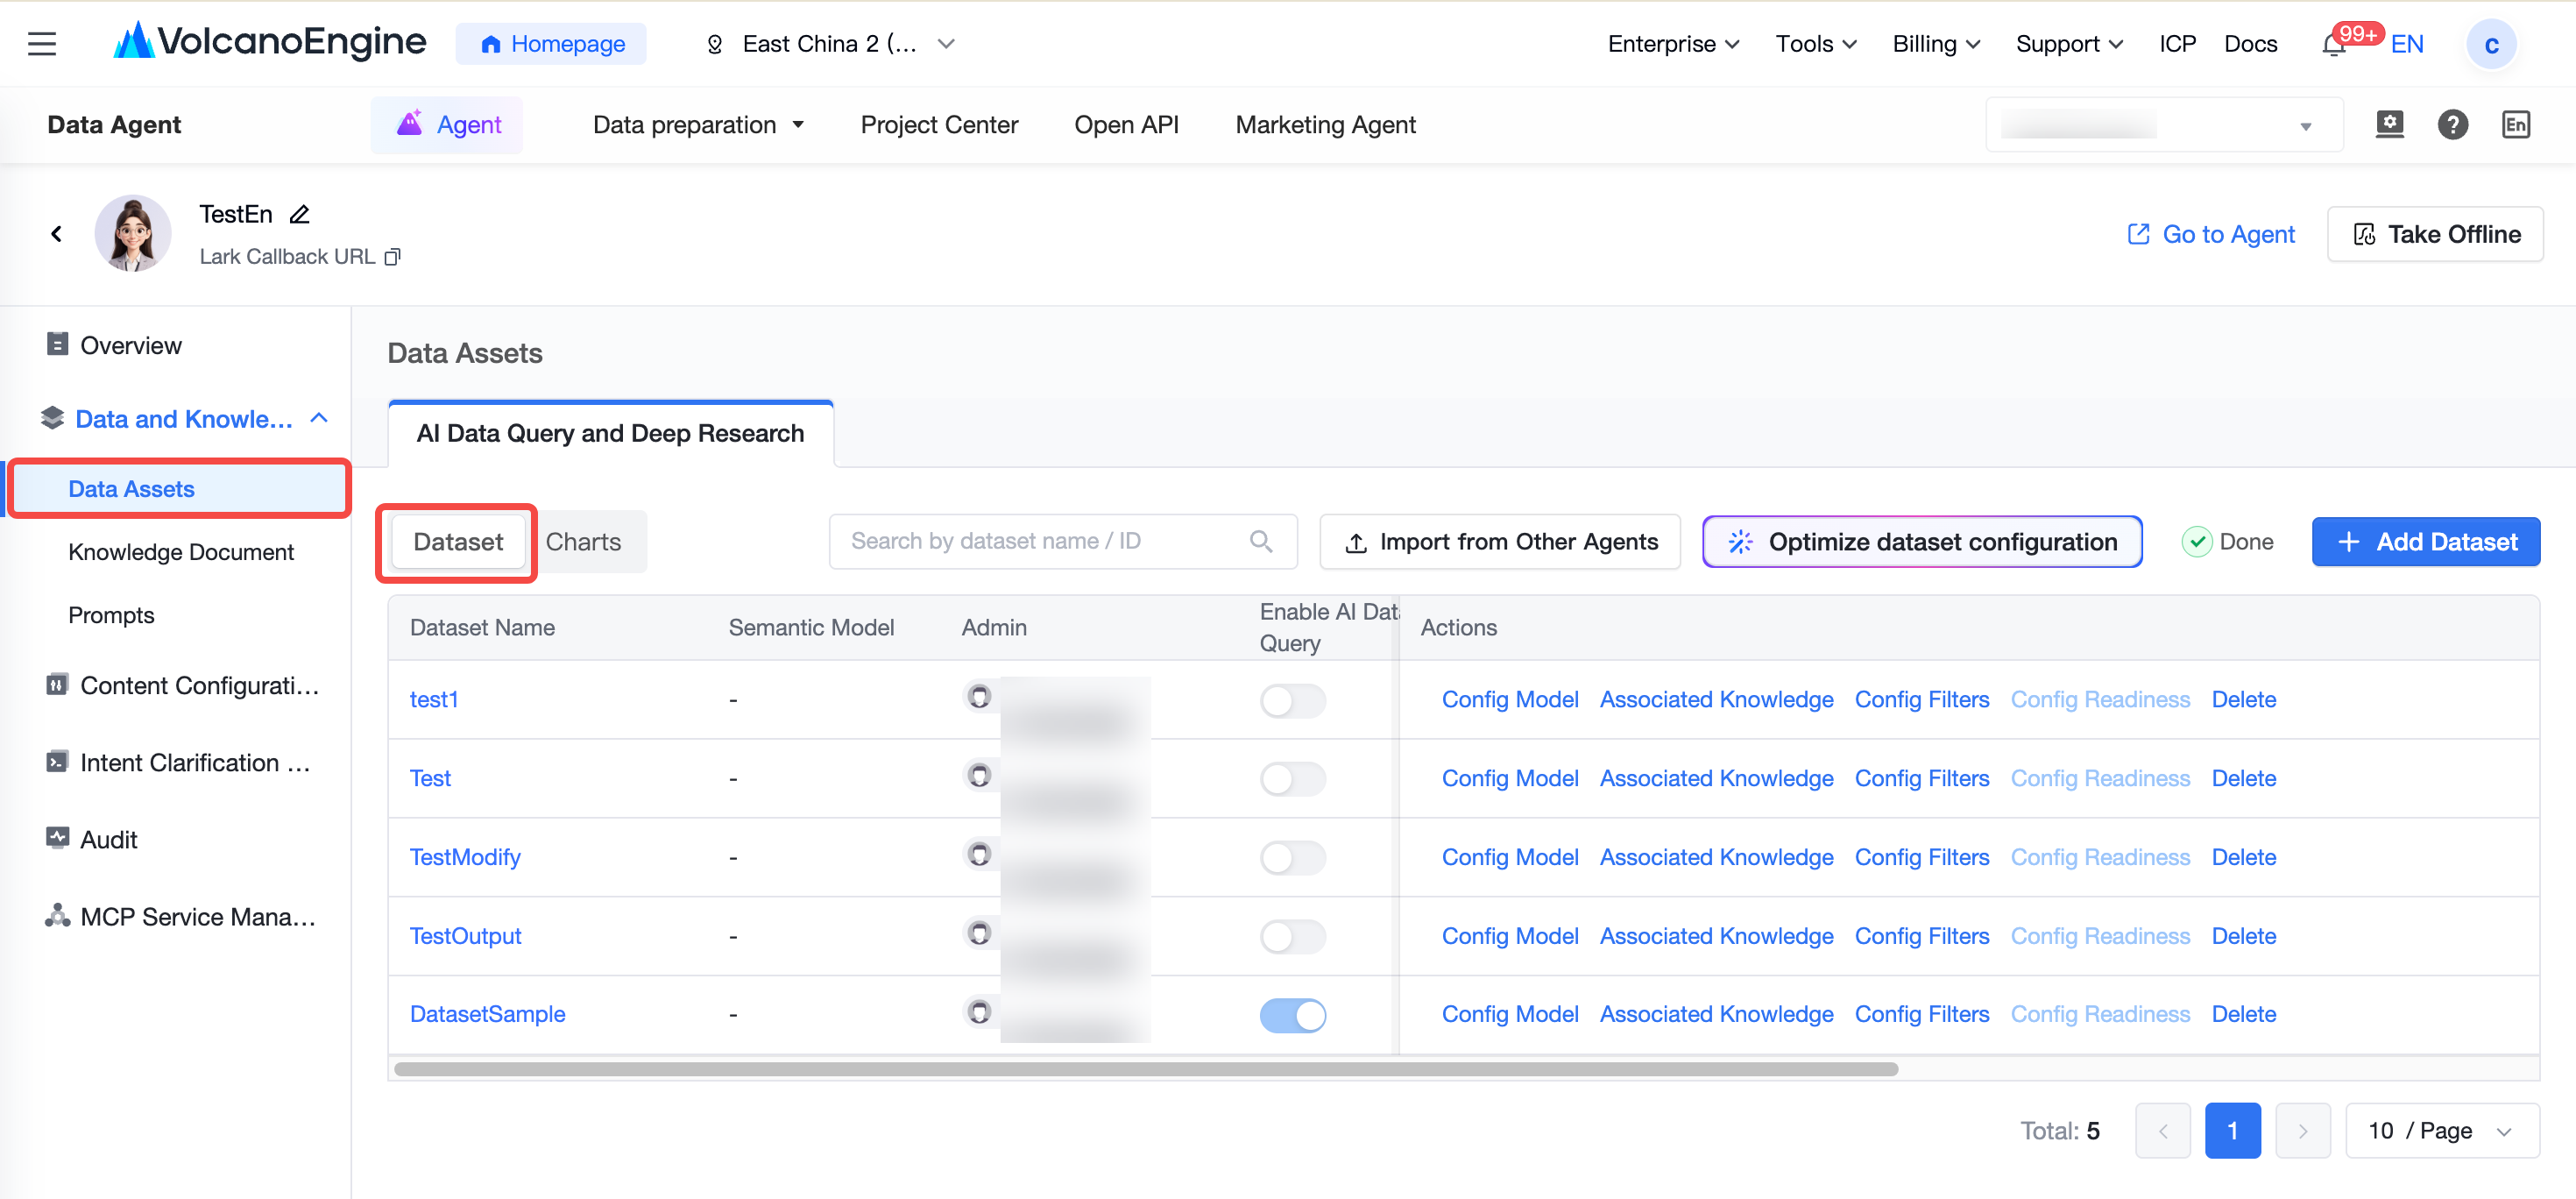The height and width of the screenshot is (1199, 2576).
Task: Copy the Lark Callback URL
Action: point(393,257)
